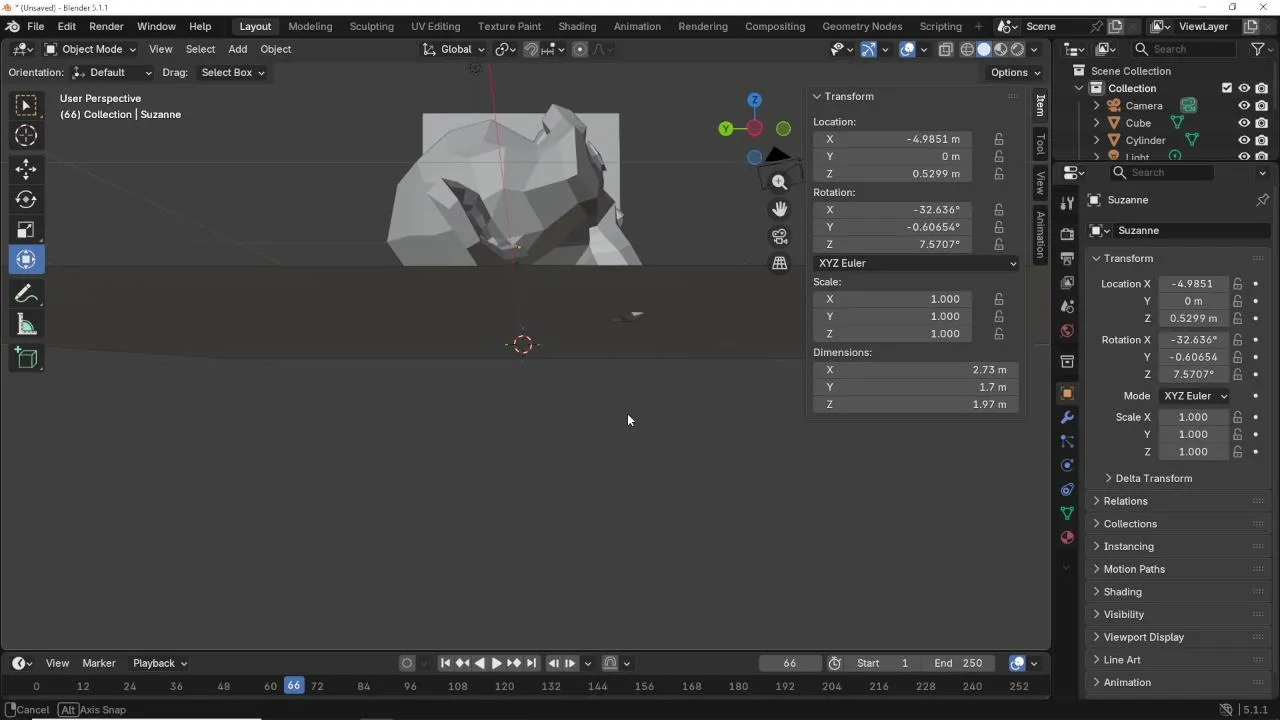Click the End frame field 250
The image size is (1280, 720).
[x=958, y=663]
